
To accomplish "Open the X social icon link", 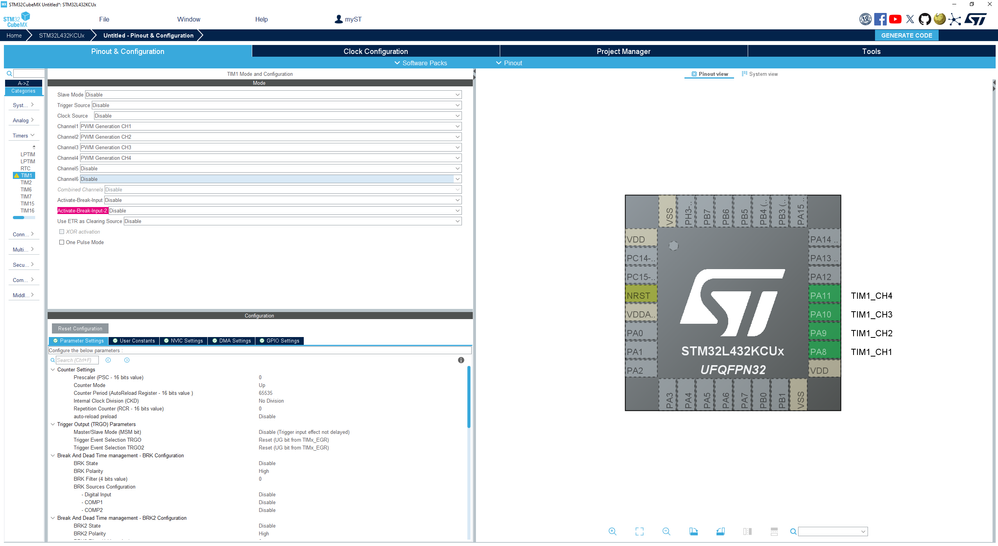I will pyautogui.click(x=910, y=19).
